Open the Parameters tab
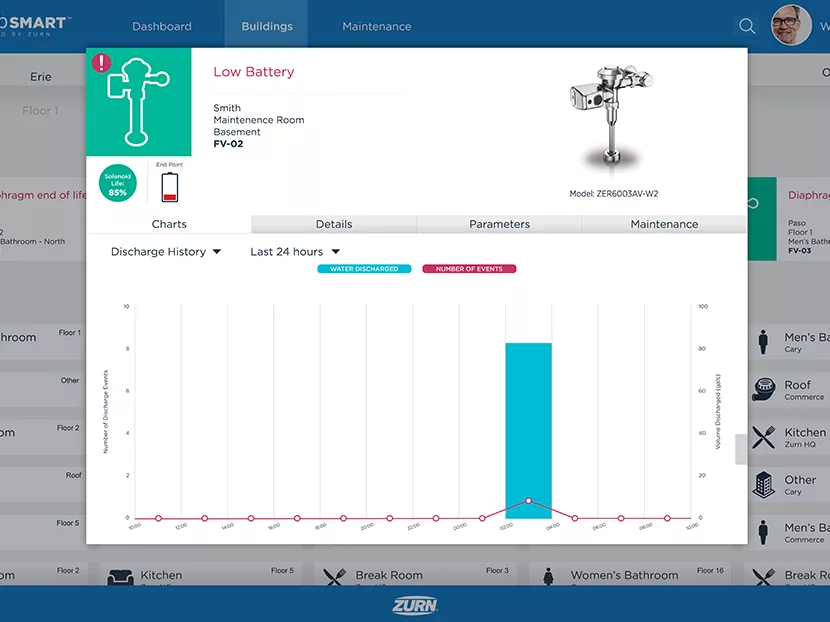The image size is (830, 622). 499,224
